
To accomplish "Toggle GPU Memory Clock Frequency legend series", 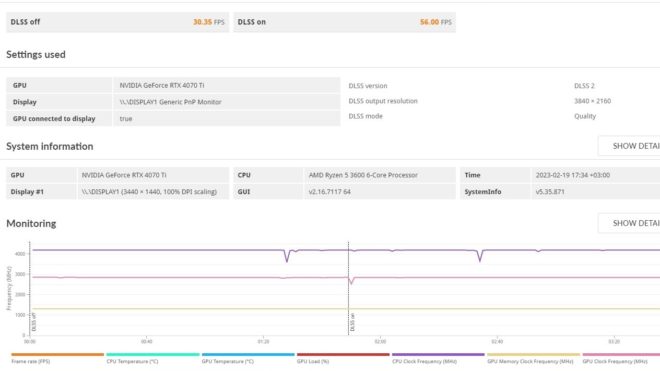I will (533, 358).
